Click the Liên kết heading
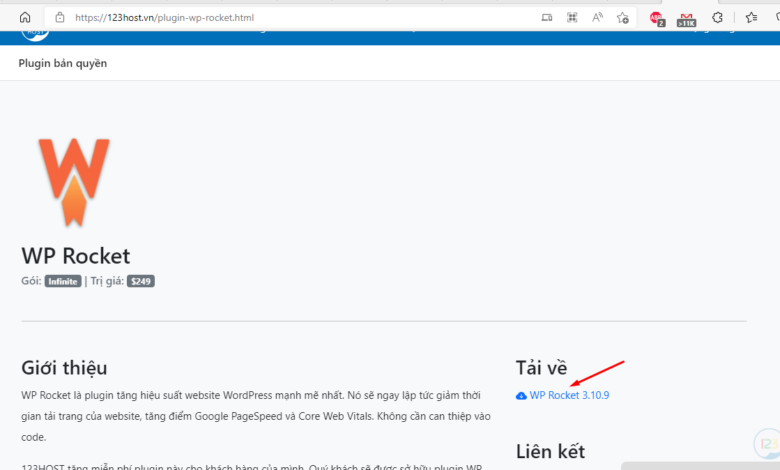This screenshot has width=780, height=470. (x=550, y=452)
